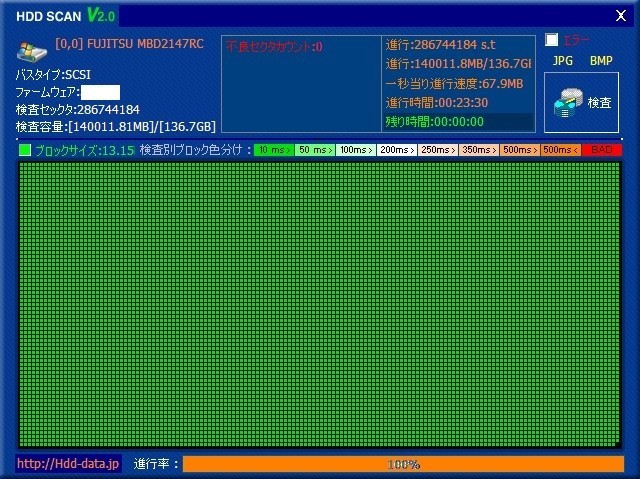
Task: Click the disk scan icon in 検査 button
Action: click(x=568, y=103)
